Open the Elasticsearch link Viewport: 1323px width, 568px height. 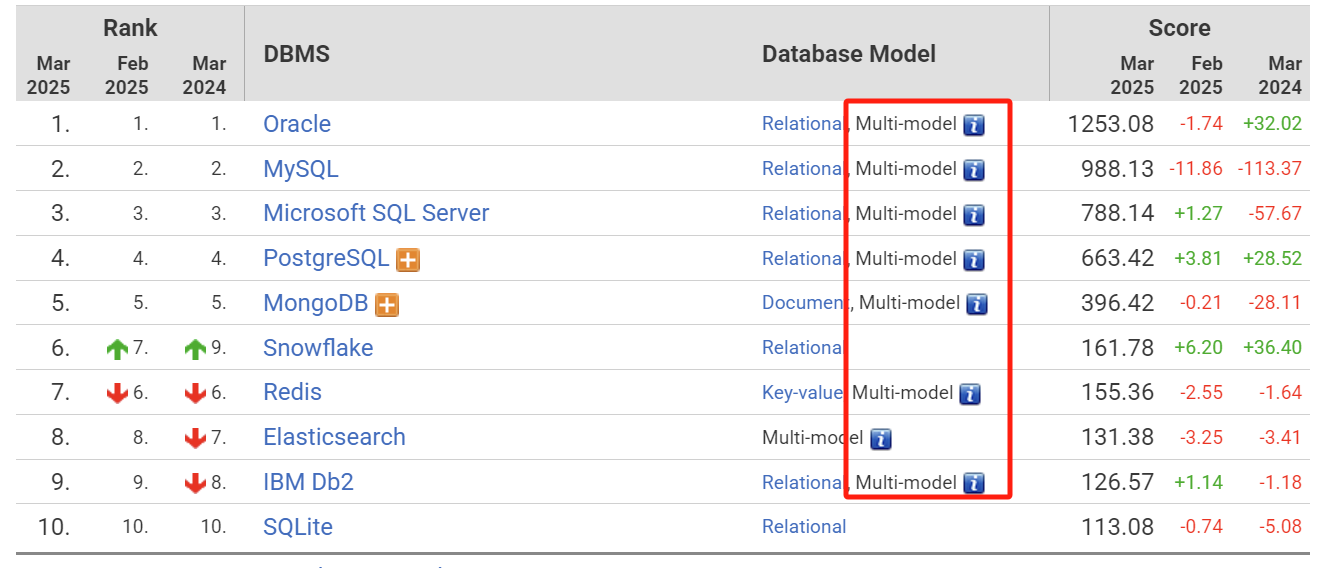click(x=334, y=437)
